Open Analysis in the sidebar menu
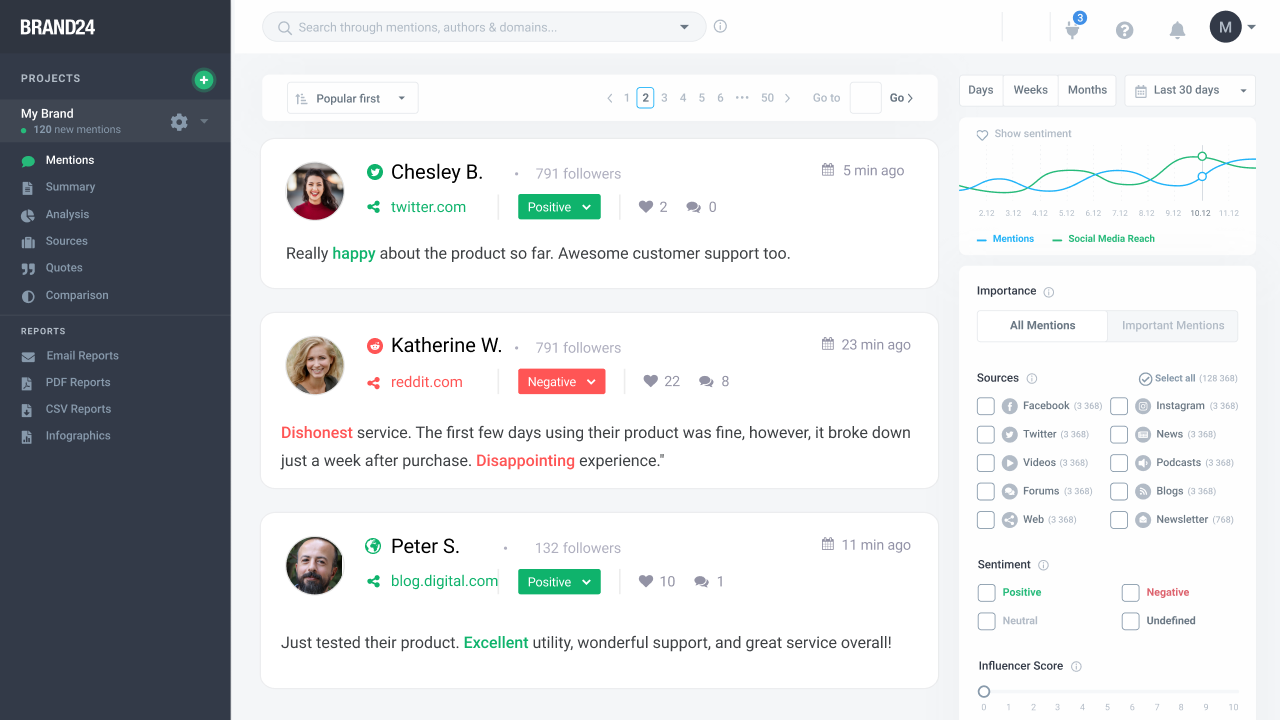This screenshot has width=1280, height=720. [67, 214]
